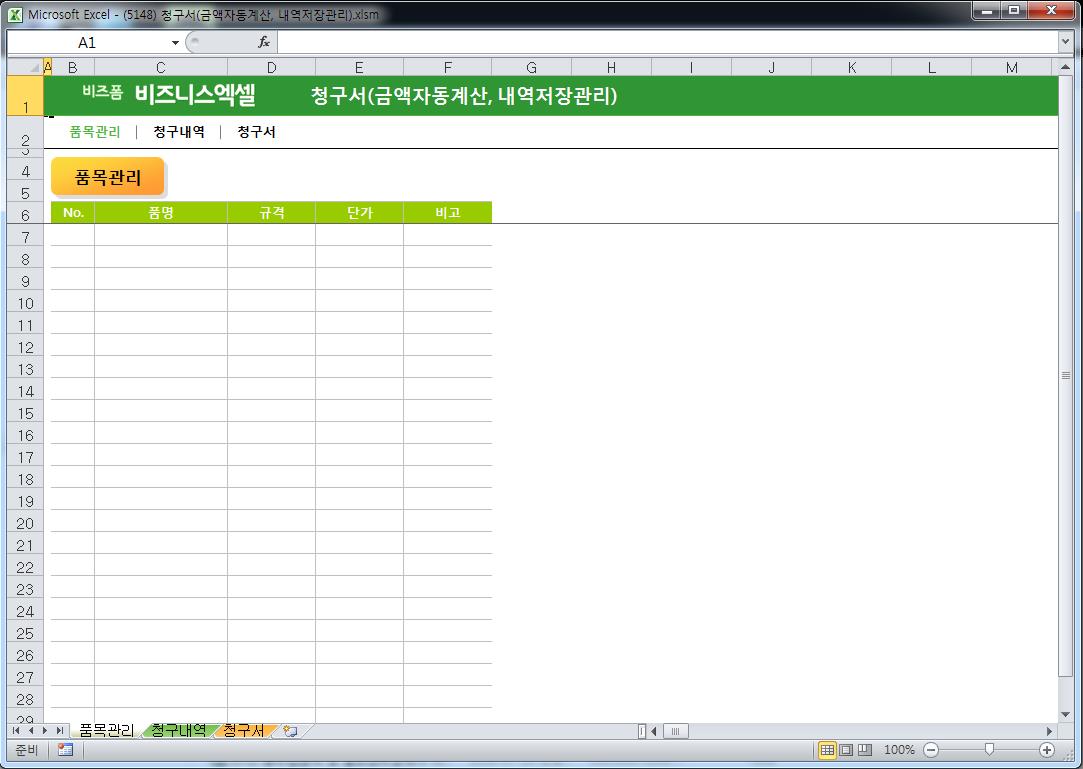Open the 청구내역 navigation link
Screen dimensions: 1083x769
179,132
